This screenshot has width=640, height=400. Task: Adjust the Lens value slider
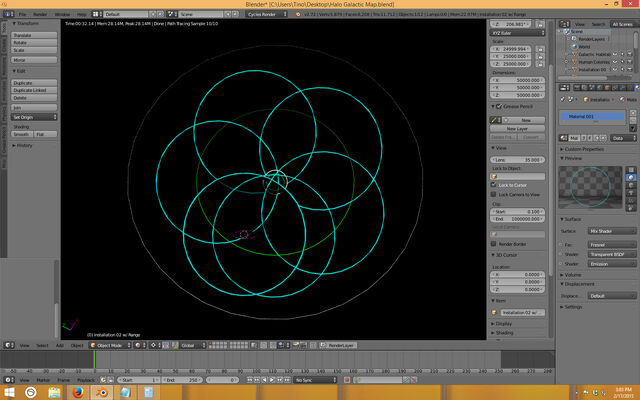[517, 160]
